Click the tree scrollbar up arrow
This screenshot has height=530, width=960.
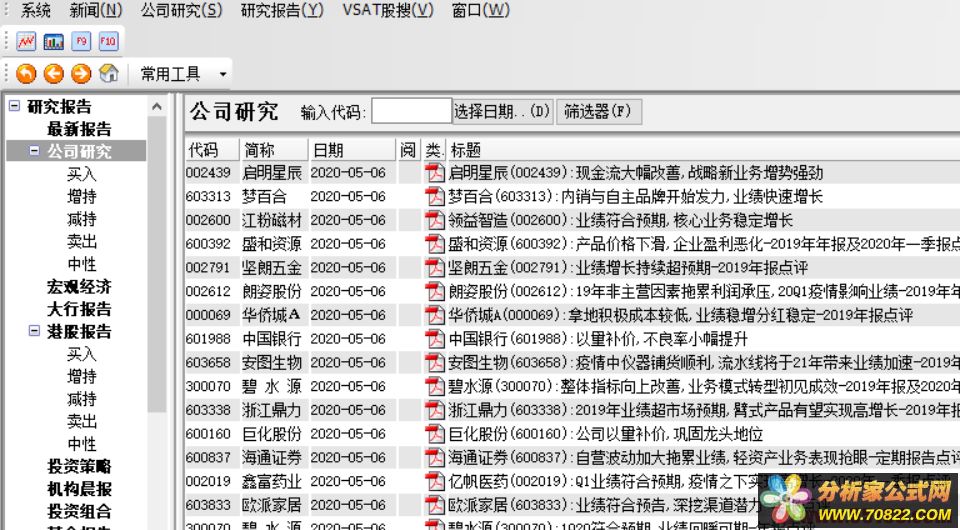click(x=157, y=106)
